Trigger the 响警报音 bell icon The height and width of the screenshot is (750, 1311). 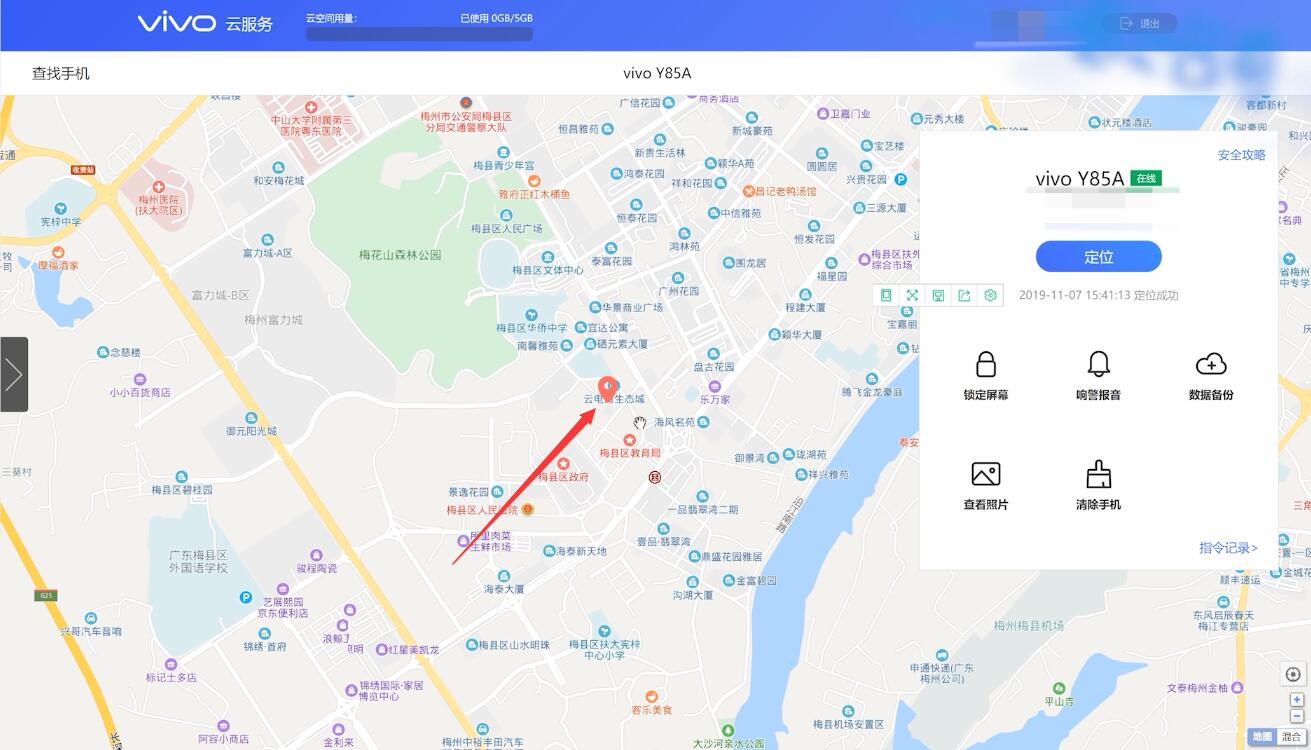pos(1099,363)
